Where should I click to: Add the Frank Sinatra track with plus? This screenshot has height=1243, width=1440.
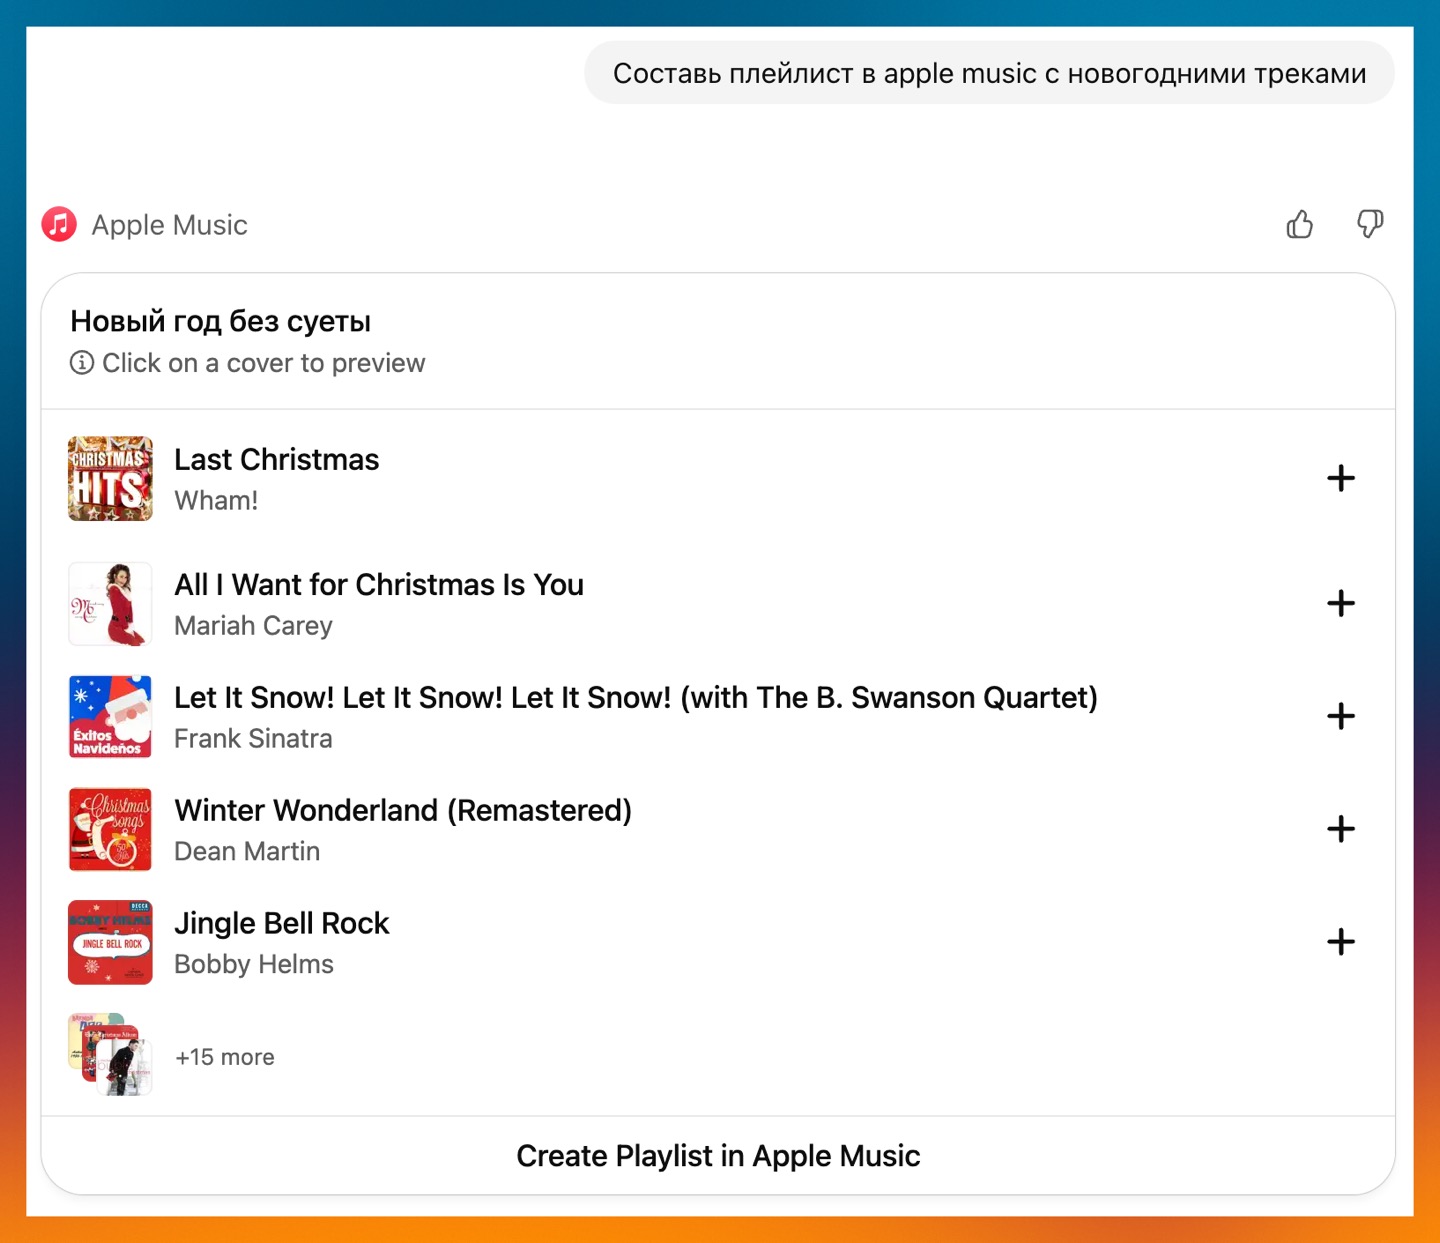[1340, 716]
